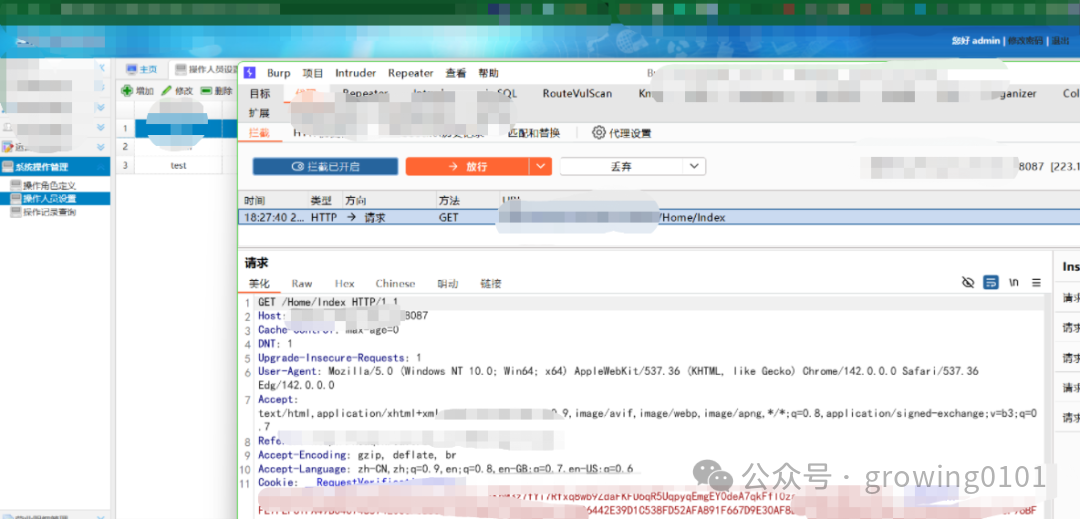Toggle hide non-printable eye-slash icon
The width and height of the screenshot is (1080, 519).
point(968,282)
